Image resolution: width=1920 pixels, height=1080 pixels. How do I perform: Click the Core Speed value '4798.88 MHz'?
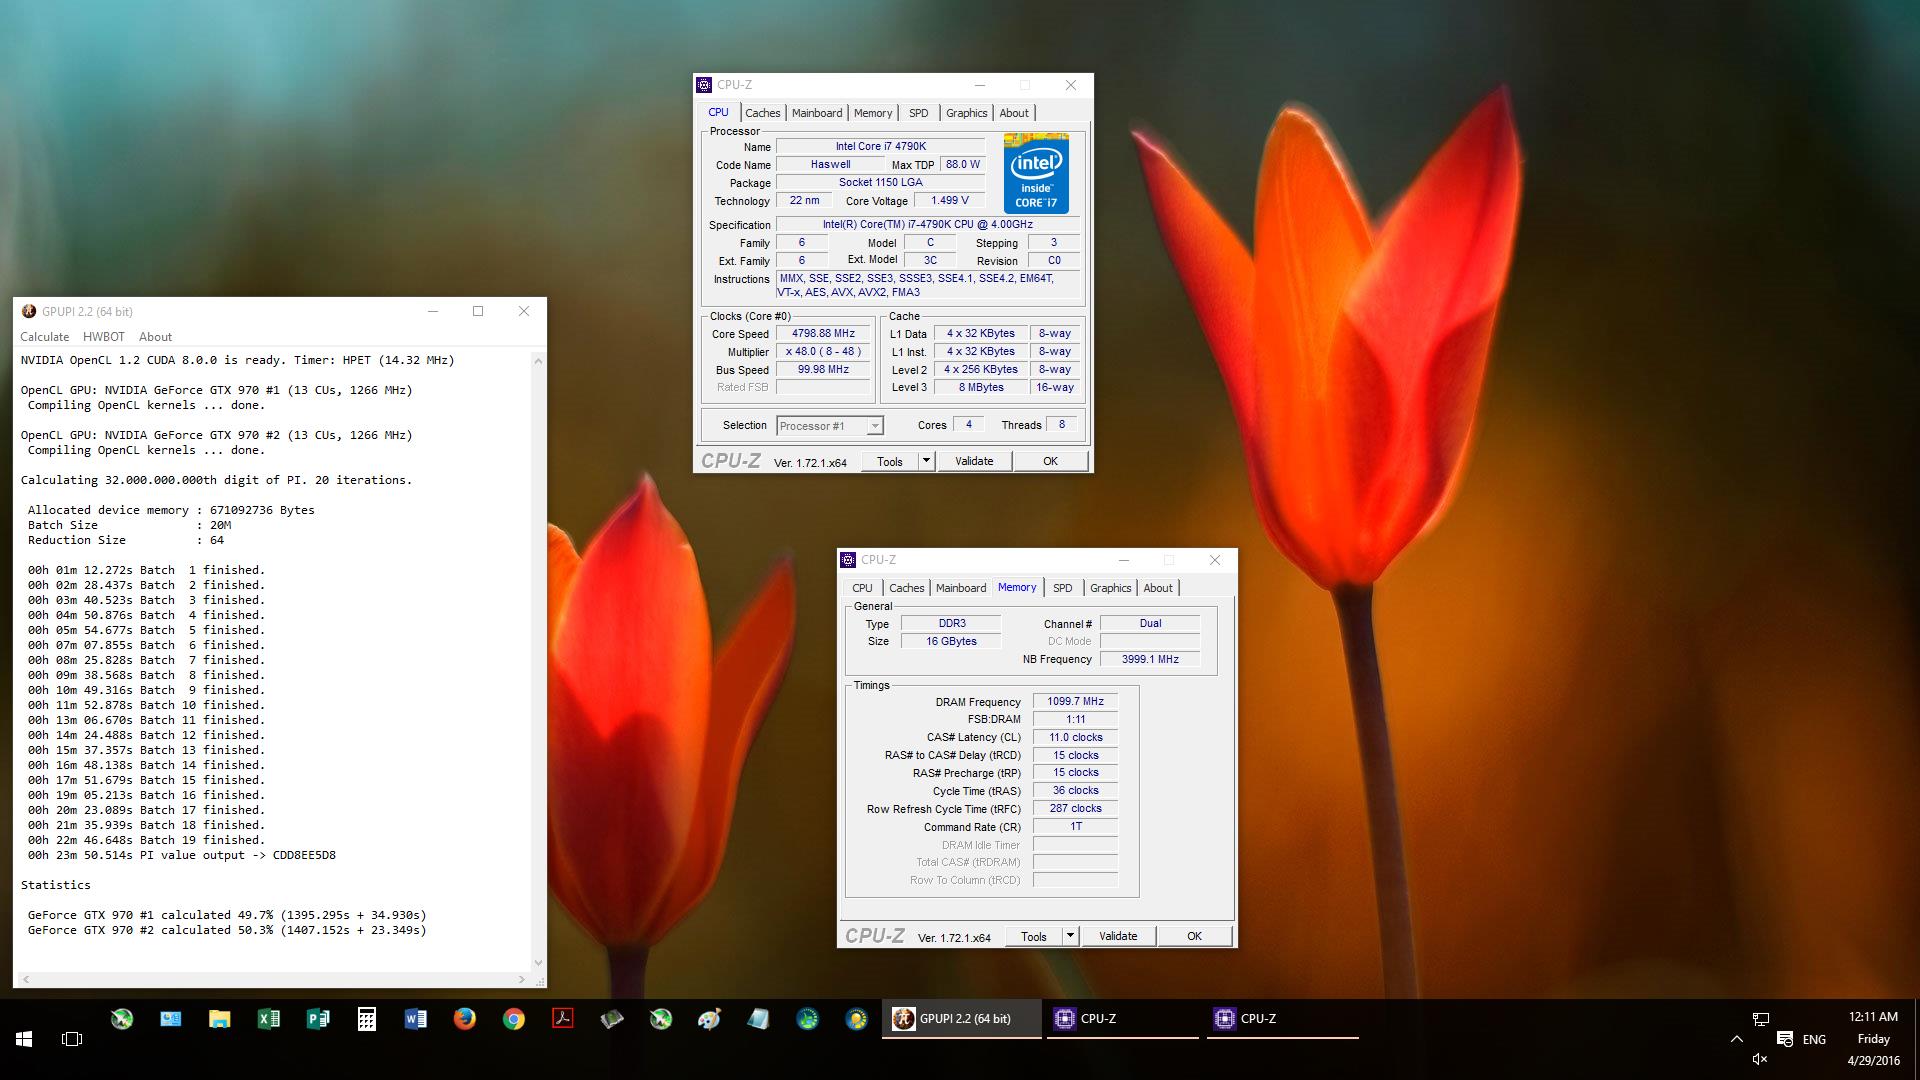(823, 334)
